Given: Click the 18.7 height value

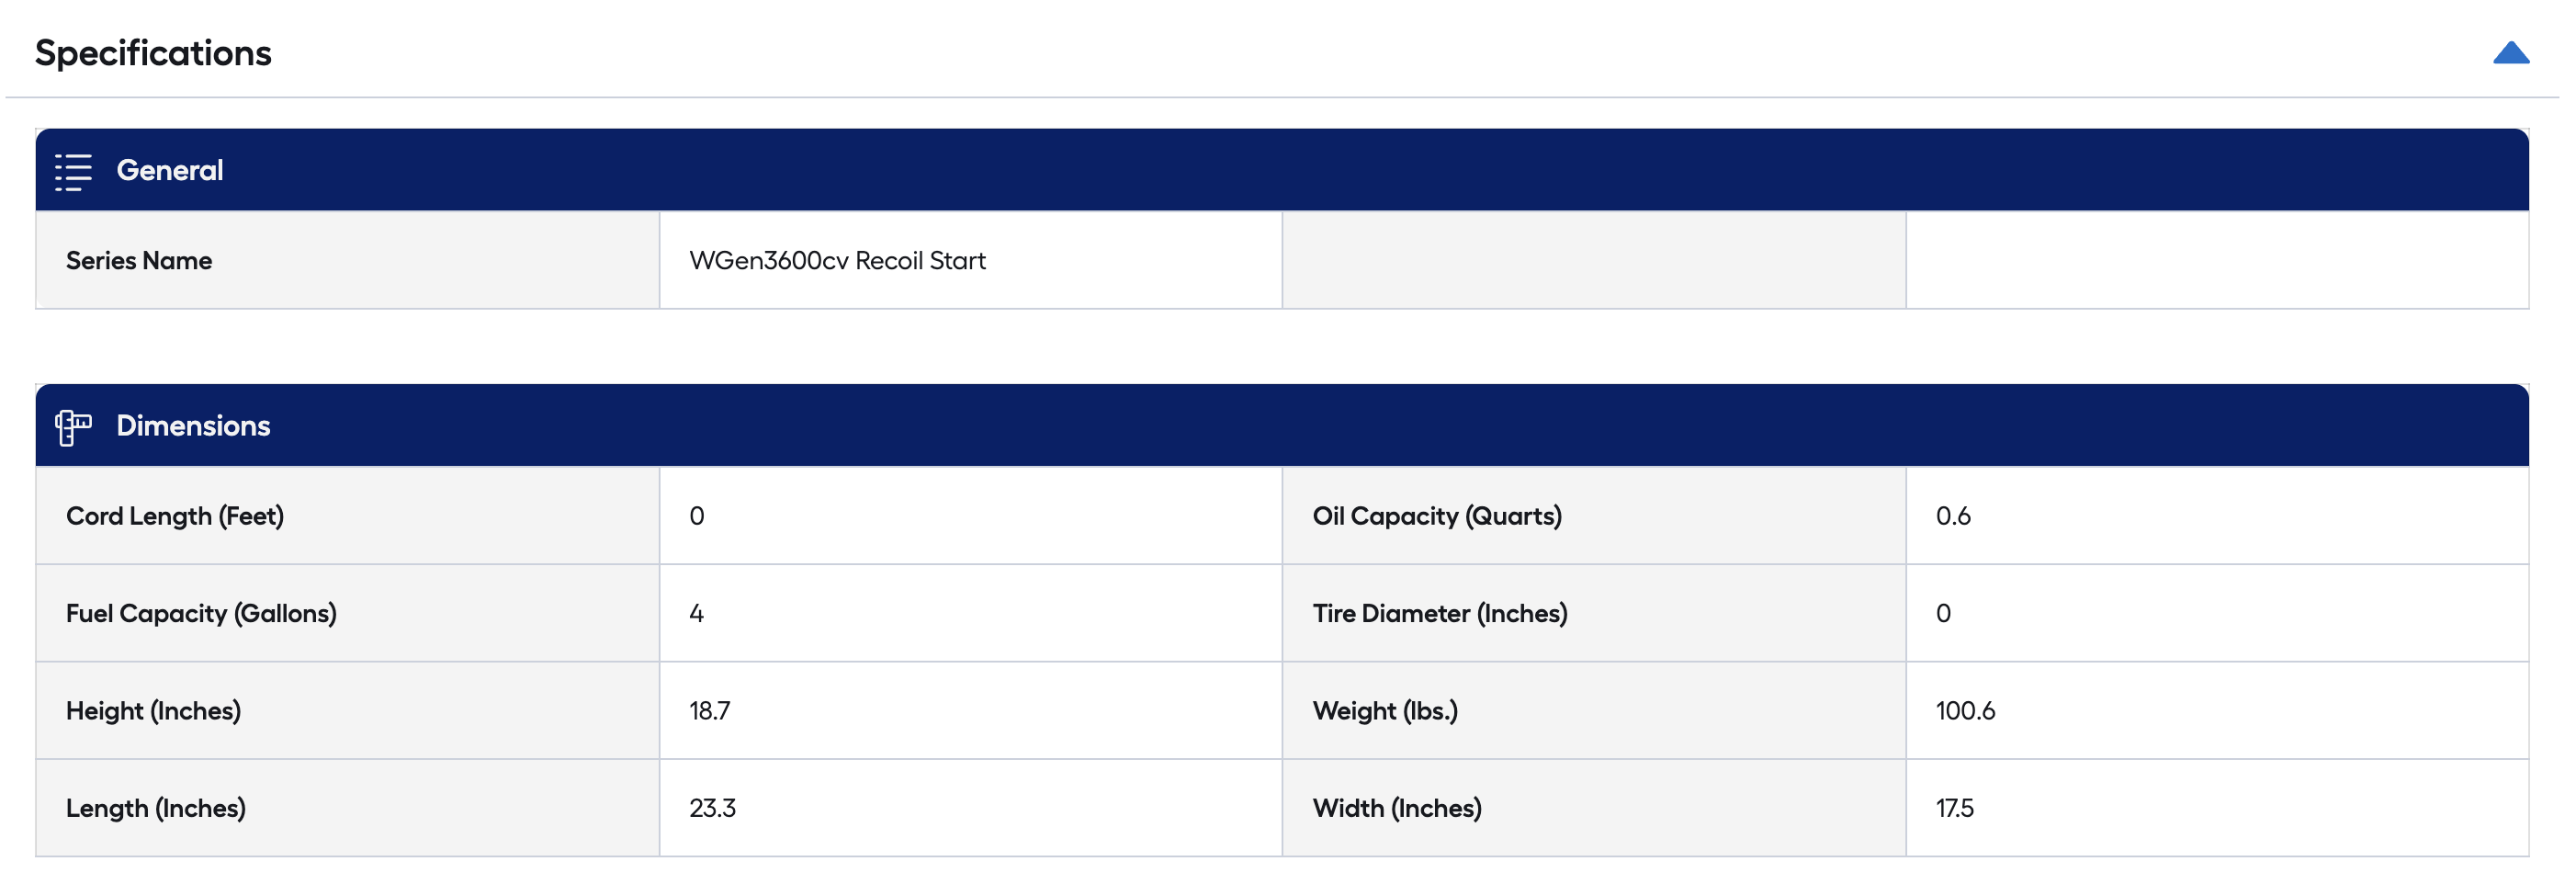Looking at the screenshot, I should click(709, 711).
